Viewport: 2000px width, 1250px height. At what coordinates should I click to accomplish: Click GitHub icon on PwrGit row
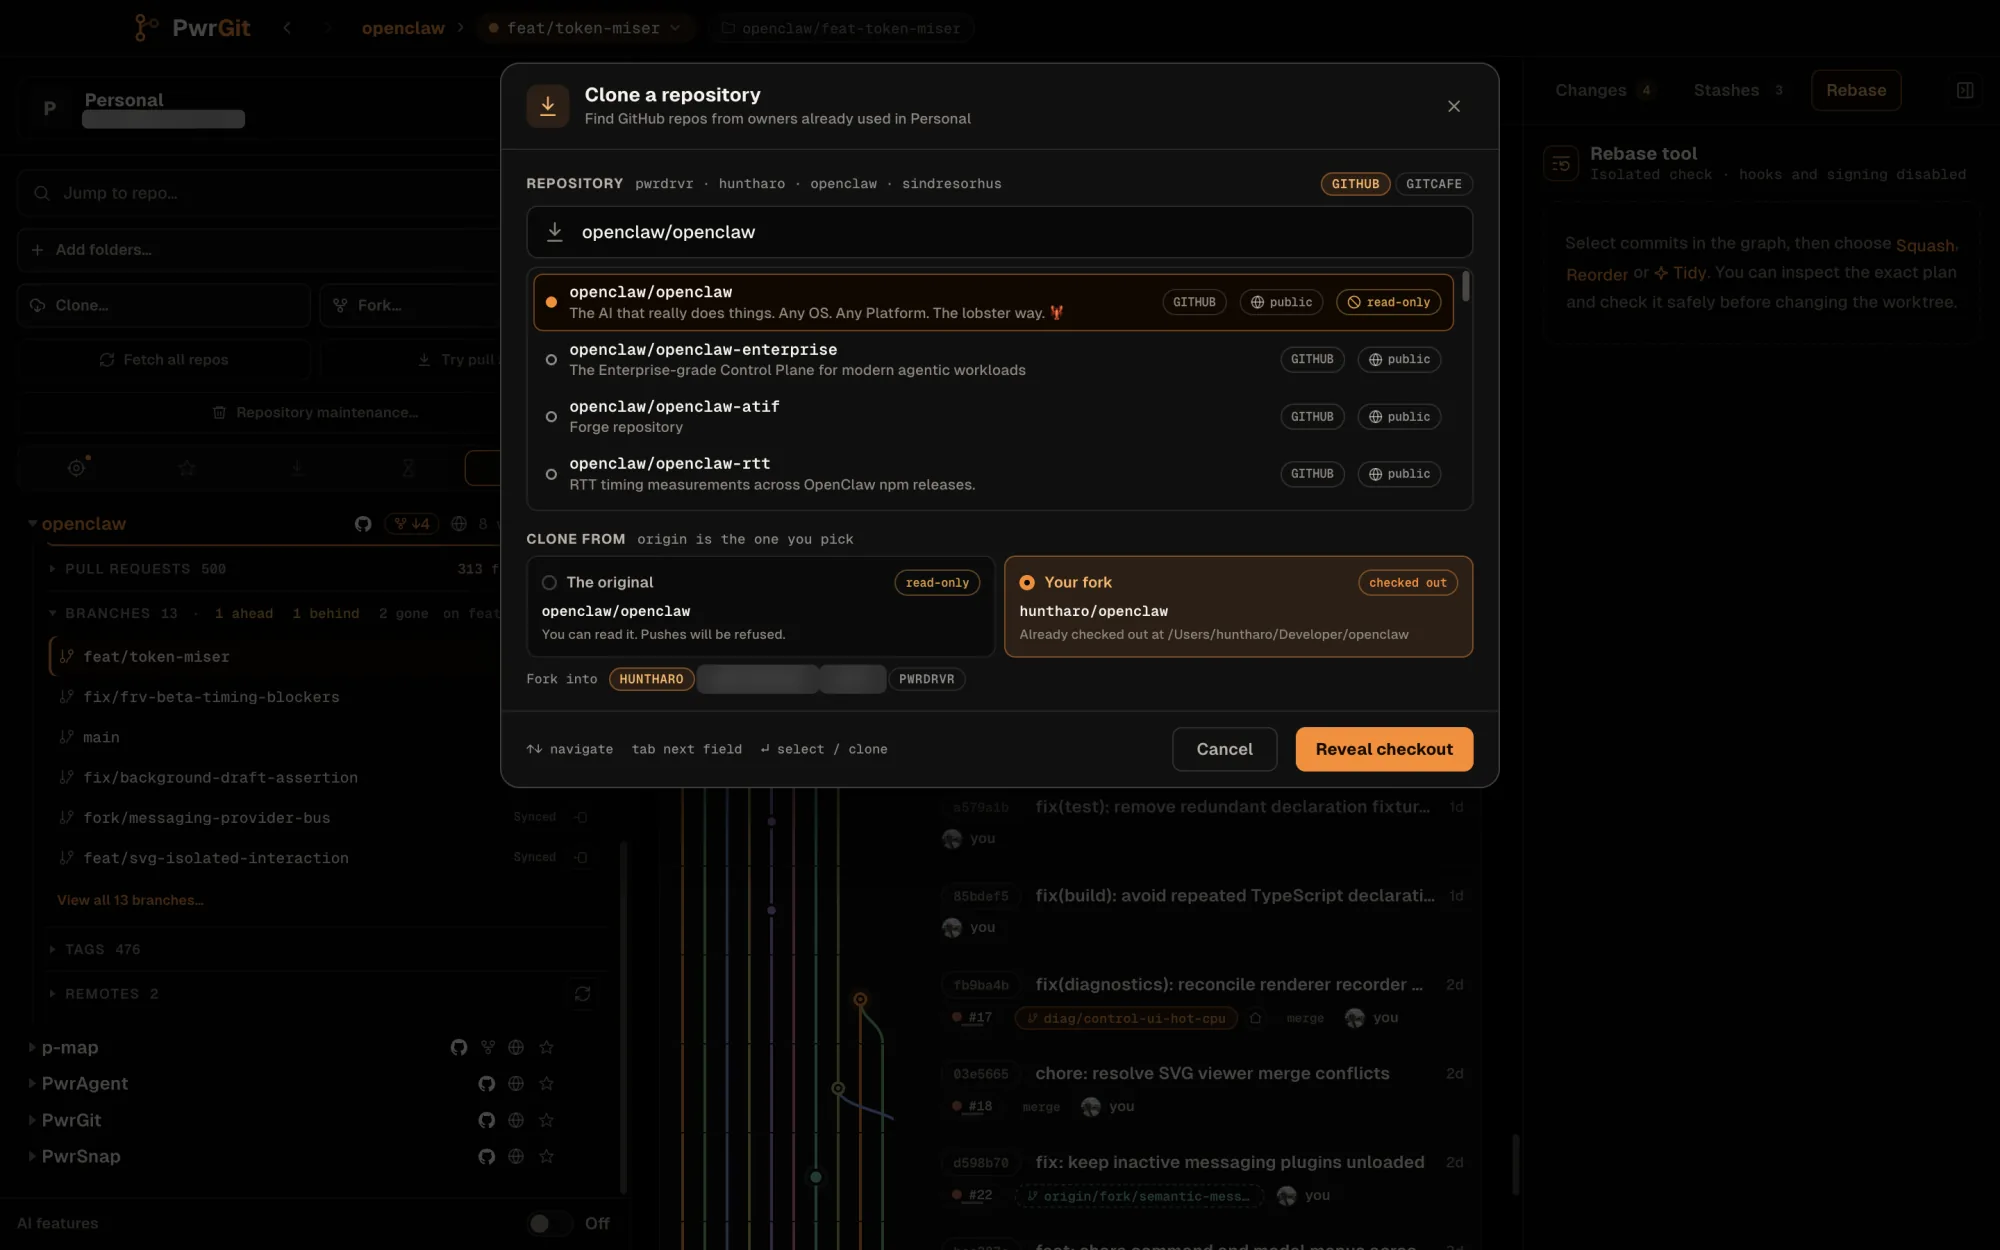487,1121
